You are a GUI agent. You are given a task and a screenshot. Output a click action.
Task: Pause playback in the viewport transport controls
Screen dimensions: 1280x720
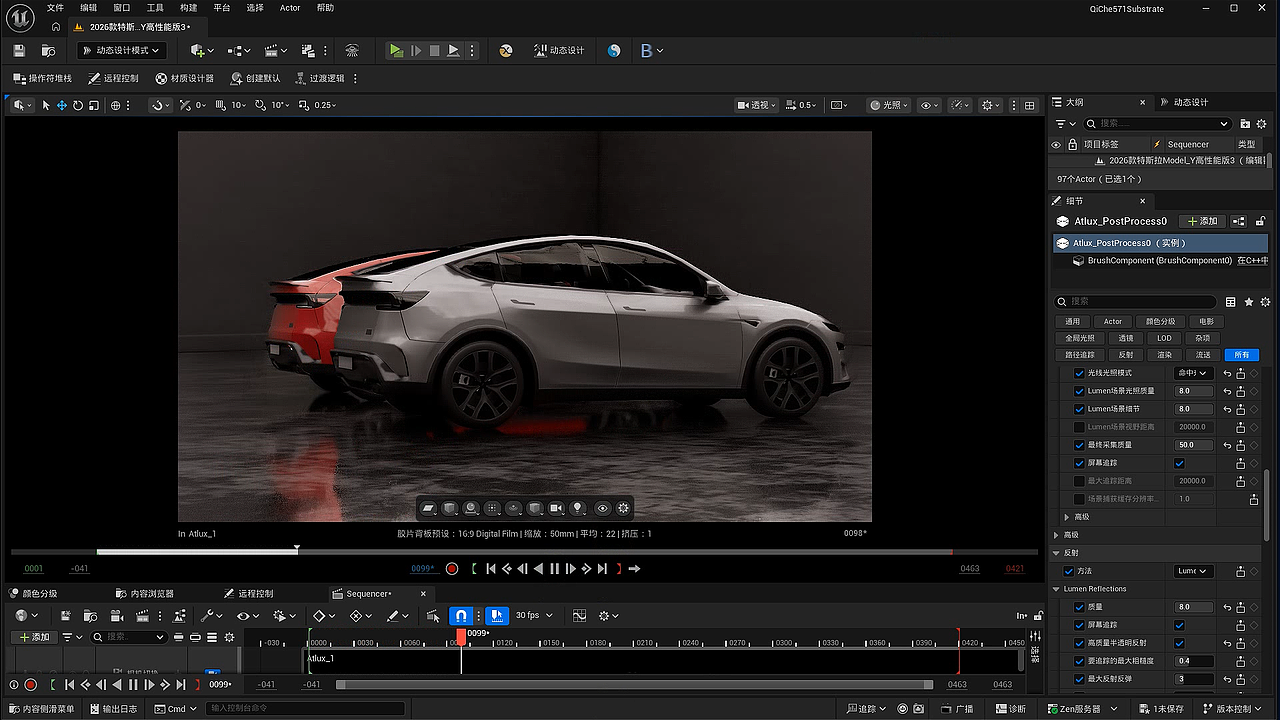555,568
